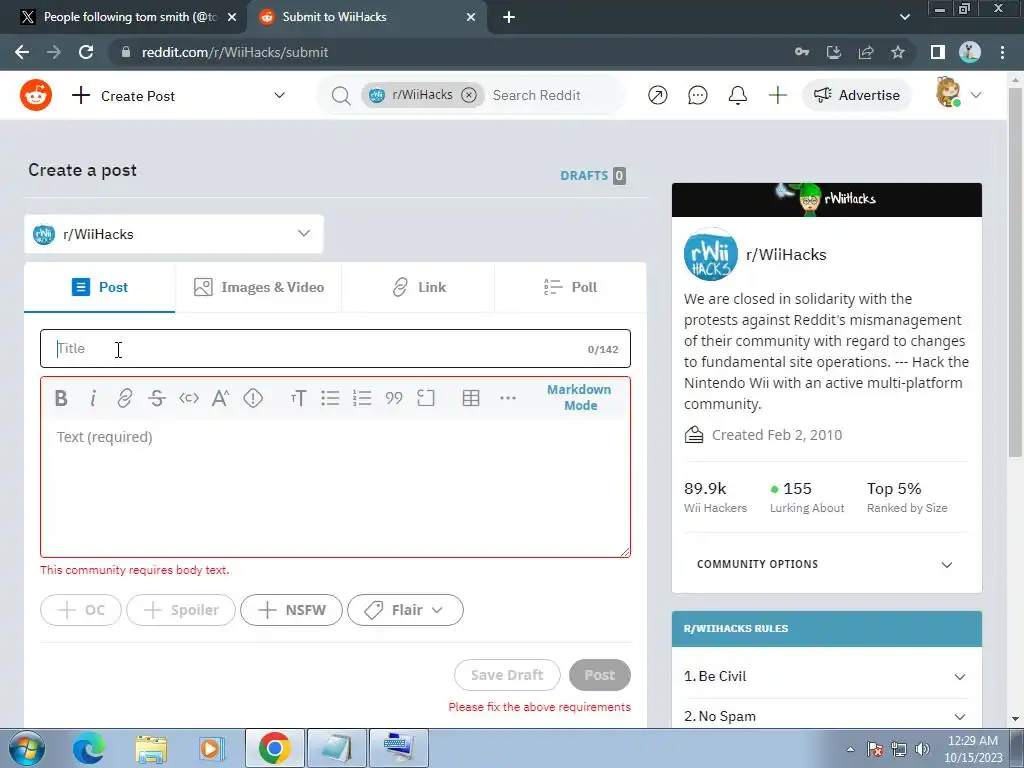Select the Images & Video tab
Viewport: 1024px width, 768px height.
coord(259,287)
